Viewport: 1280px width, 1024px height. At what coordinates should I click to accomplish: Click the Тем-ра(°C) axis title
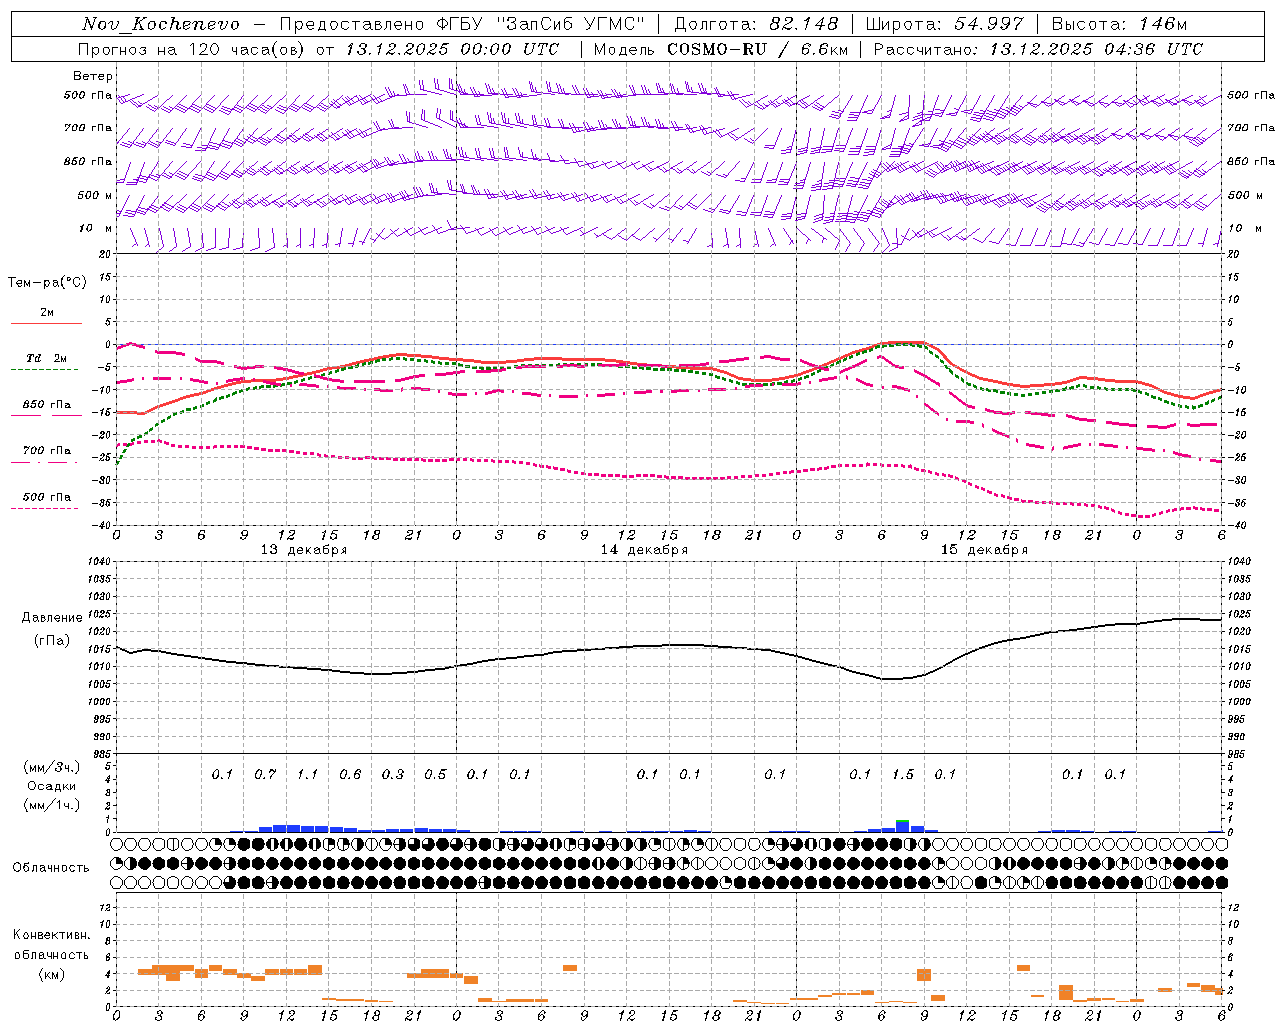click(x=47, y=283)
